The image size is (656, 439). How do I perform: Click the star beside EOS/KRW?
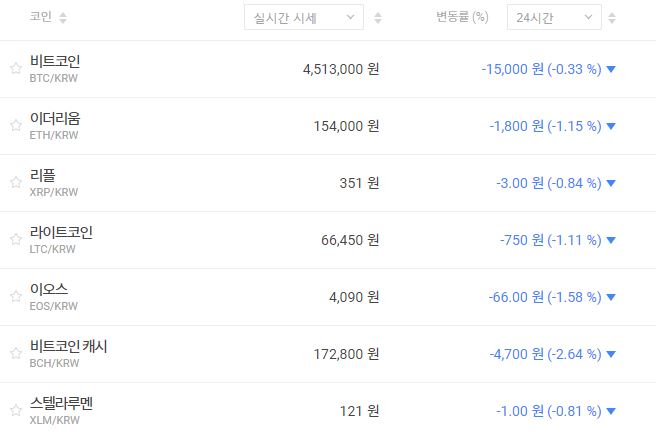tap(15, 297)
